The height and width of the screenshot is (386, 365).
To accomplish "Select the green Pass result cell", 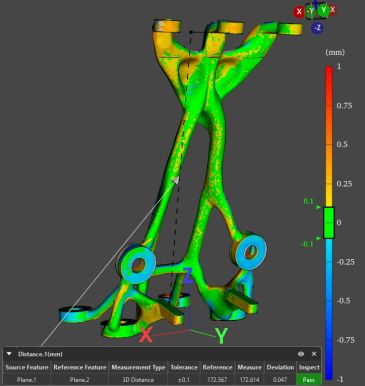I will click(309, 380).
